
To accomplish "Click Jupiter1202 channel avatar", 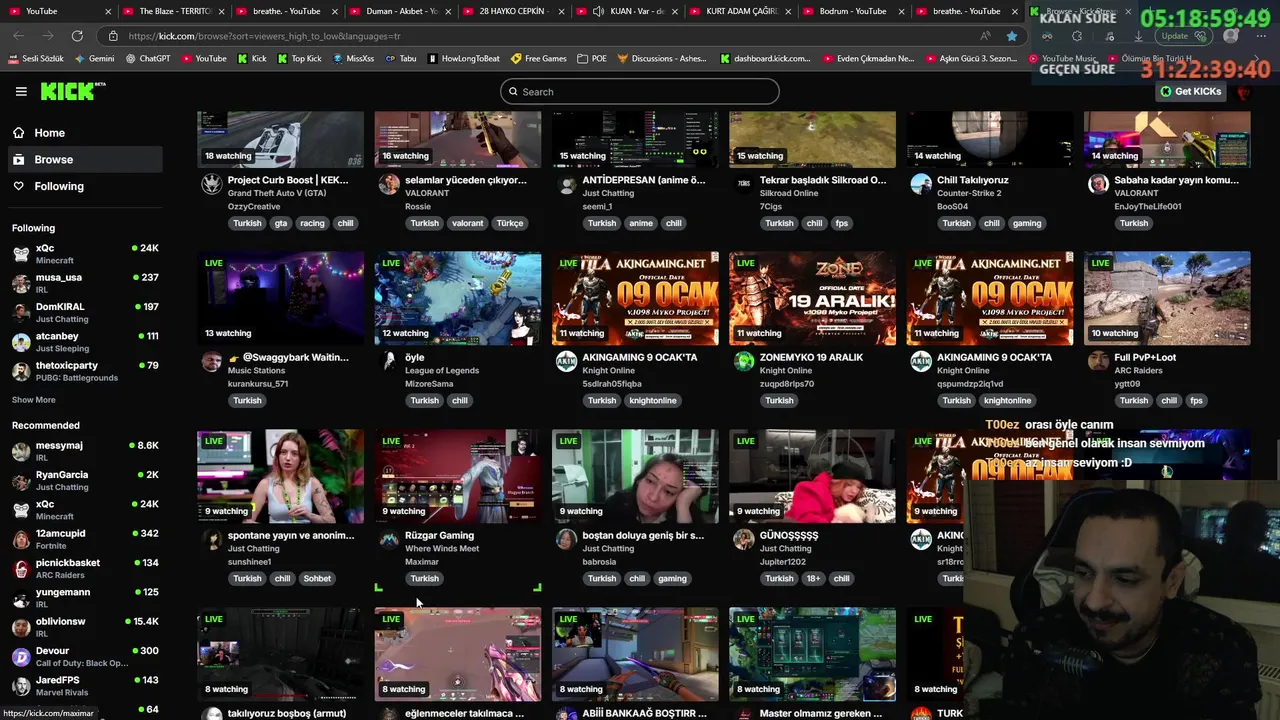I will click(x=743, y=540).
